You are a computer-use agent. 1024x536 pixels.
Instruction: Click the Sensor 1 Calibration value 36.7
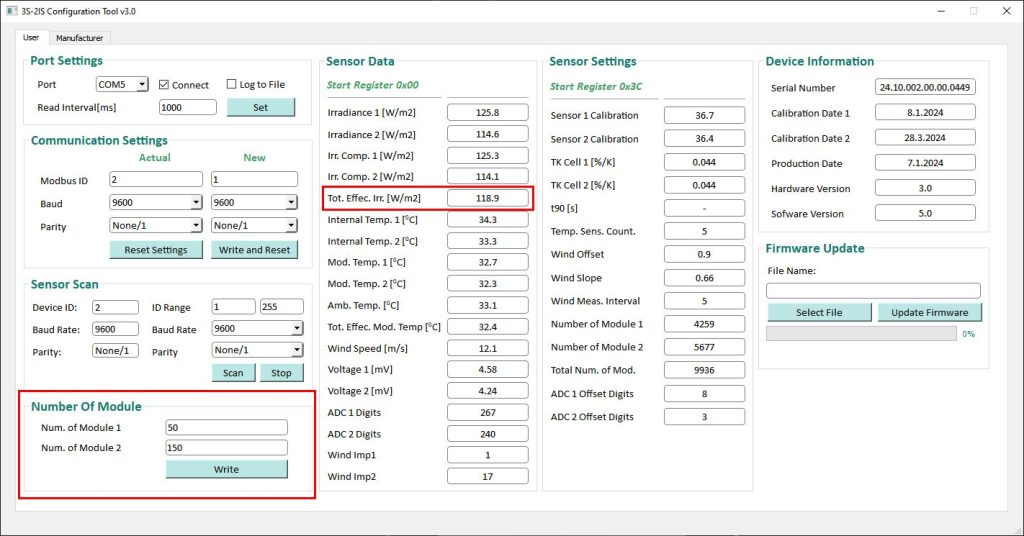pos(705,116)
